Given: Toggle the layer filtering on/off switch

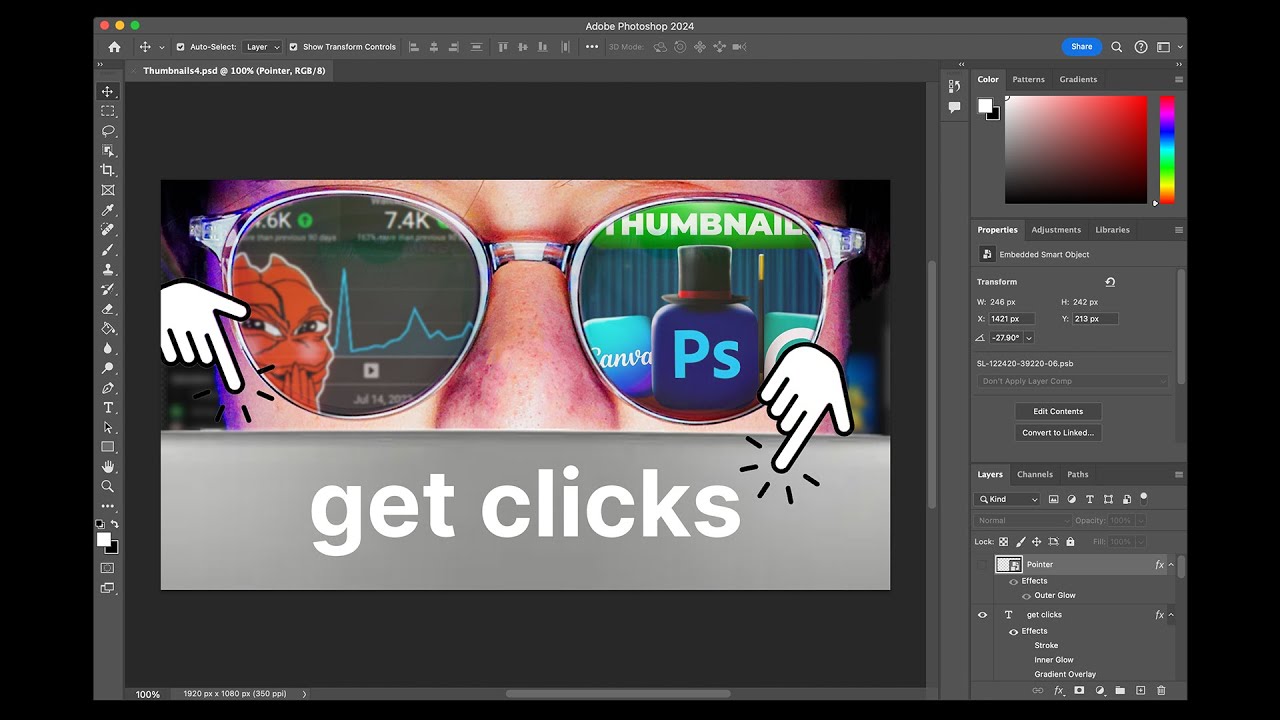Looking at the screenshot, I should (1144, 497).
